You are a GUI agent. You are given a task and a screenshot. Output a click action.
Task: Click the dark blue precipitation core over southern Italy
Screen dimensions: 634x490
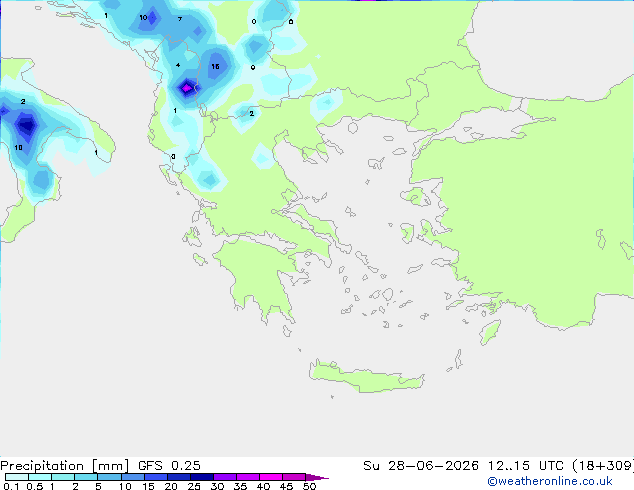[27, 126]
